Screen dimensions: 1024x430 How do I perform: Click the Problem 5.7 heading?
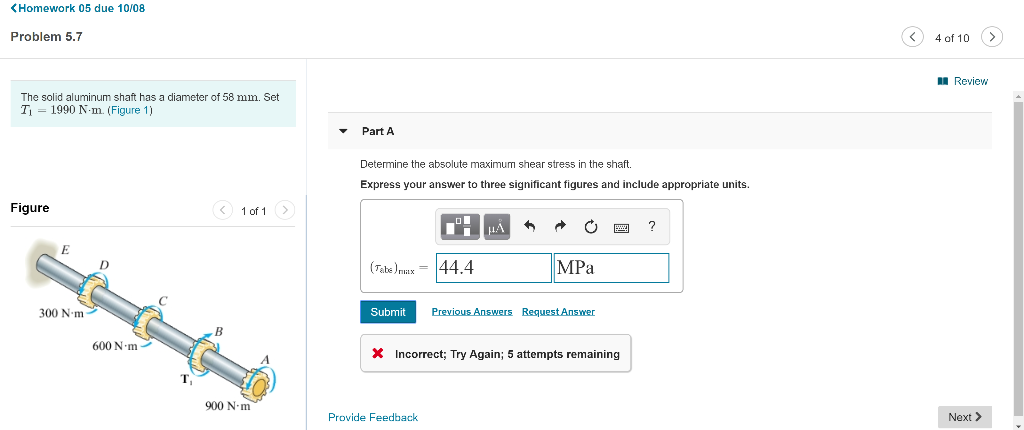(46, 37)
